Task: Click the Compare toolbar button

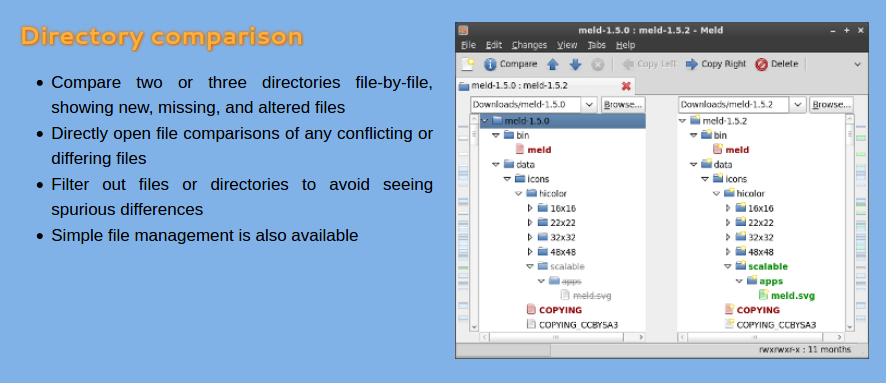Action: (x=510, y=64)
